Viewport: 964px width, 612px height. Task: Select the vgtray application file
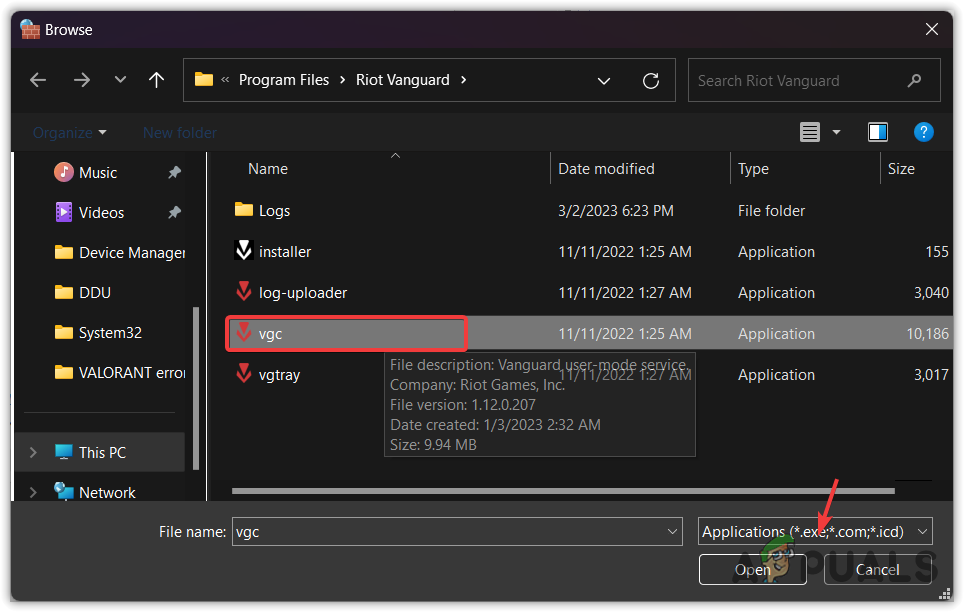click(x=279, y=375)
